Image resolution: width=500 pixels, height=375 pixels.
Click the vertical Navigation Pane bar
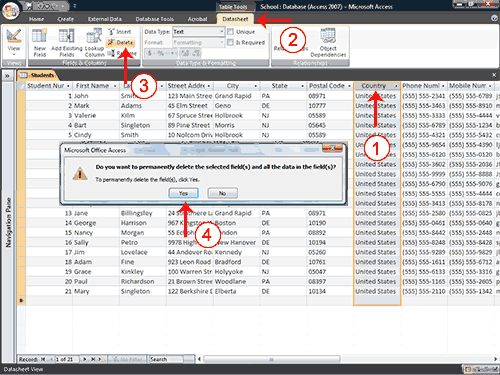(8, 222)
